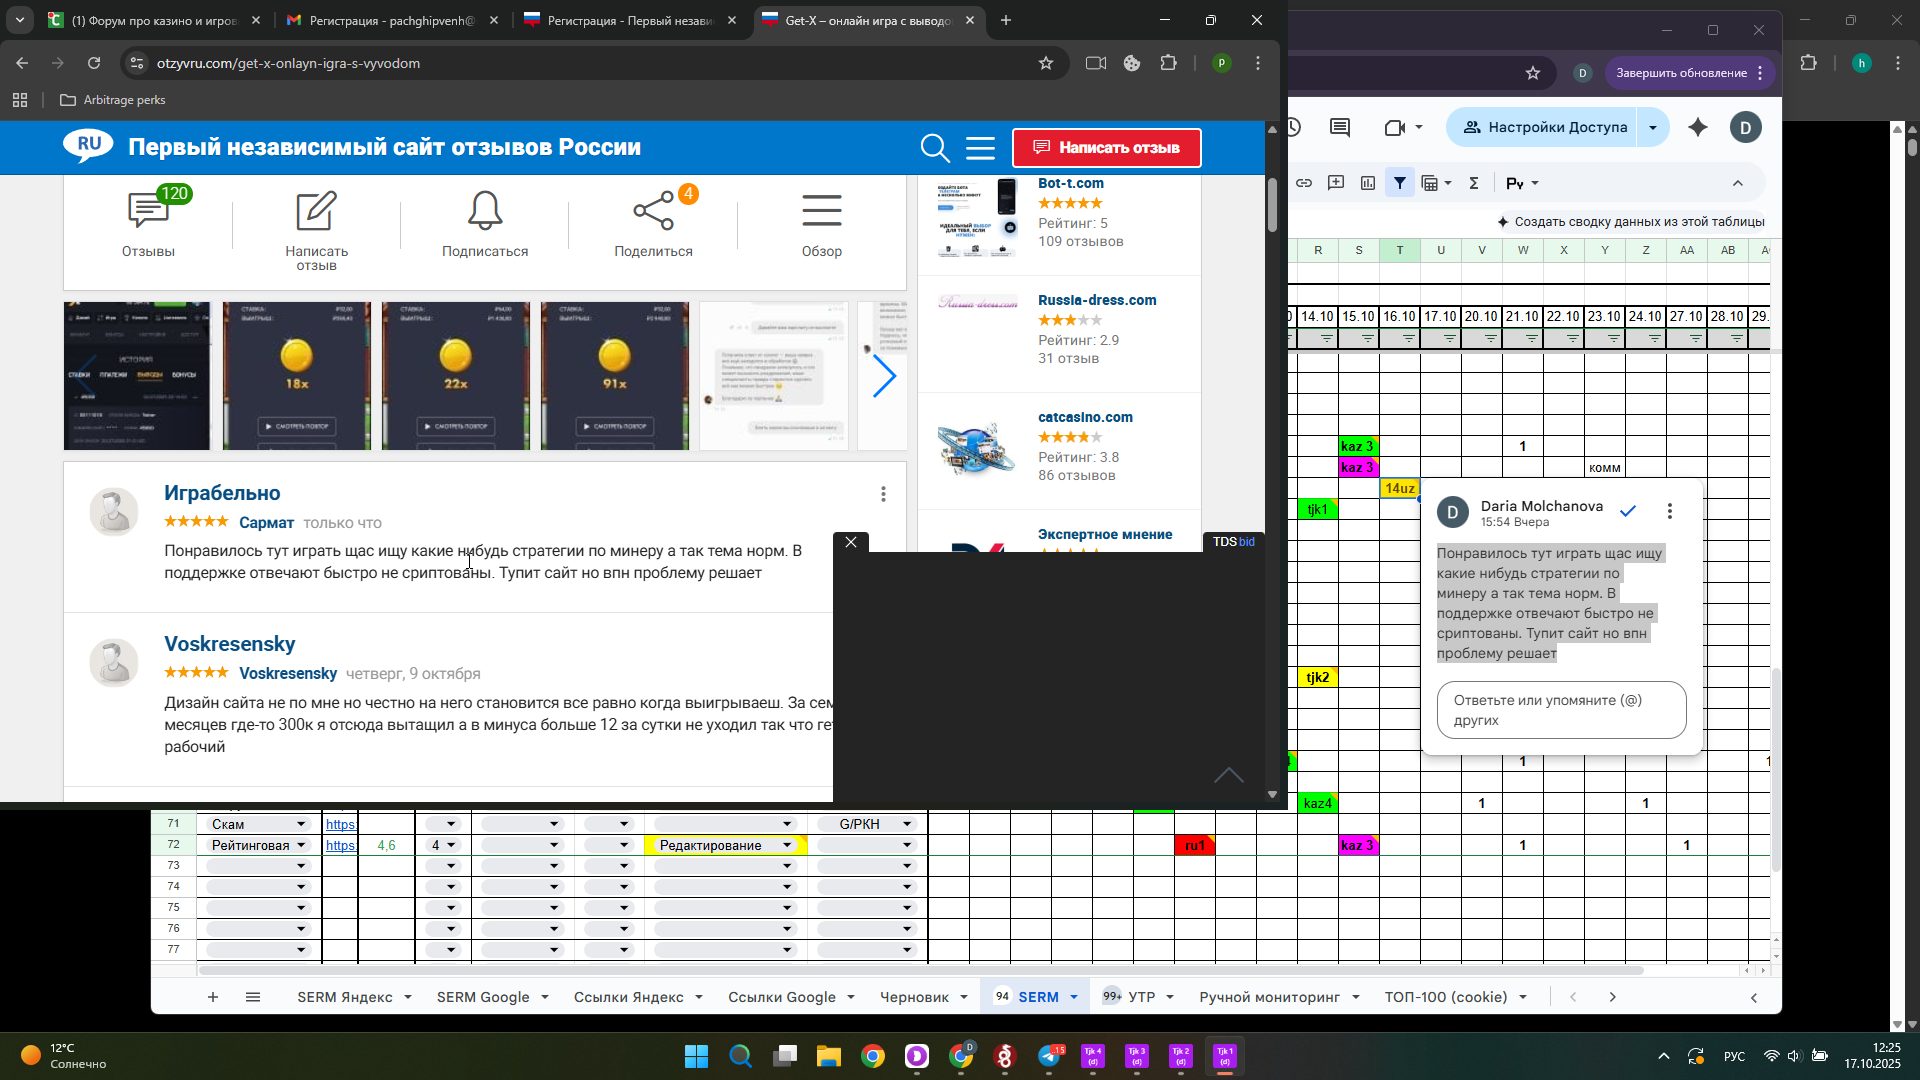Screen dimensions: 1920x1080
Task: Open the Обзор list icon
Action: tap(821, 212)
